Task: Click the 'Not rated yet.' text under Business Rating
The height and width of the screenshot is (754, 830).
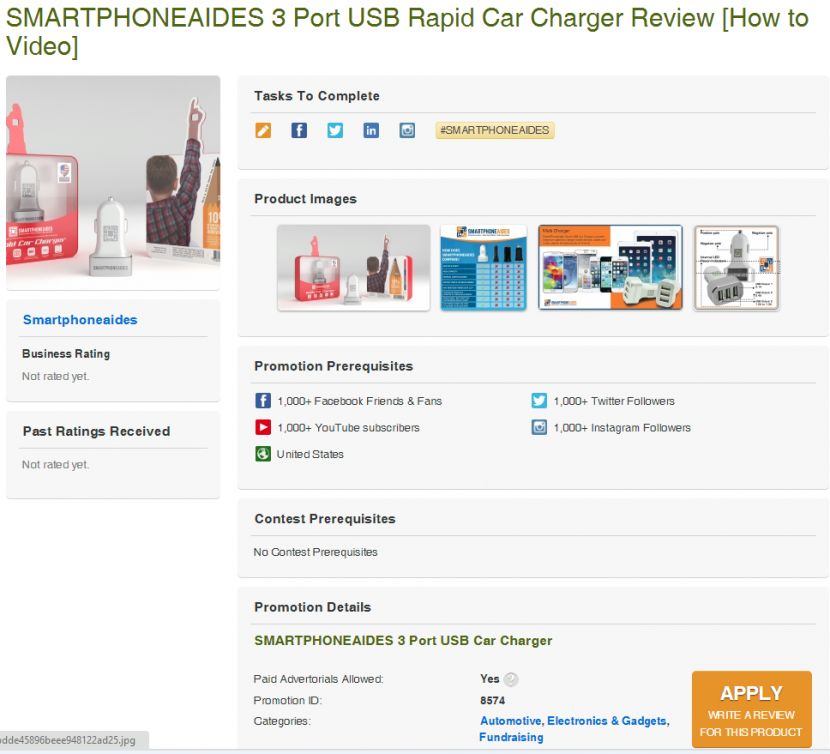Action: (x=56, y=376)
